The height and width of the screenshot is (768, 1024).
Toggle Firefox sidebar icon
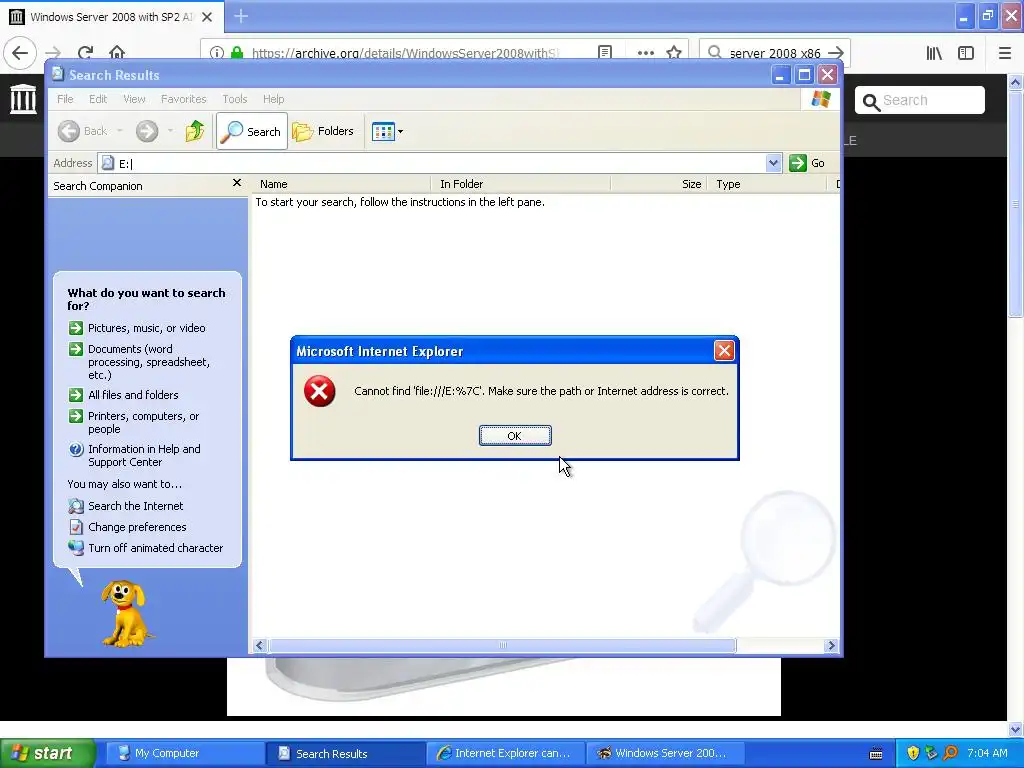click(x=966, y=53)
